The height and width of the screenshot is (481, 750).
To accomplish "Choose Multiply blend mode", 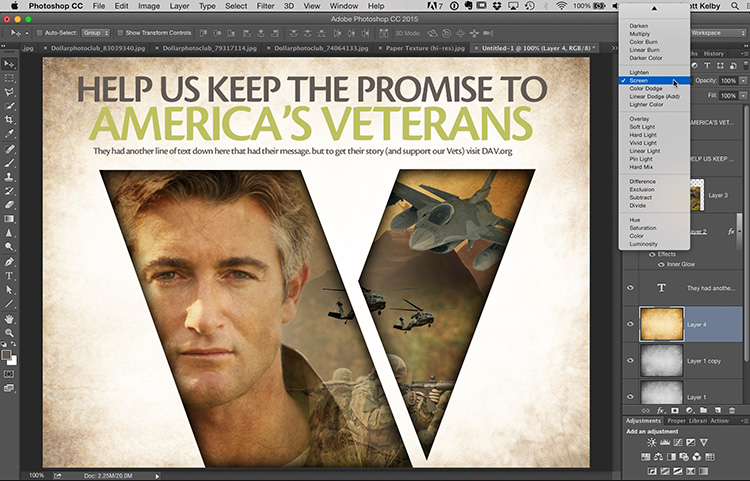I will coord(640,33).
